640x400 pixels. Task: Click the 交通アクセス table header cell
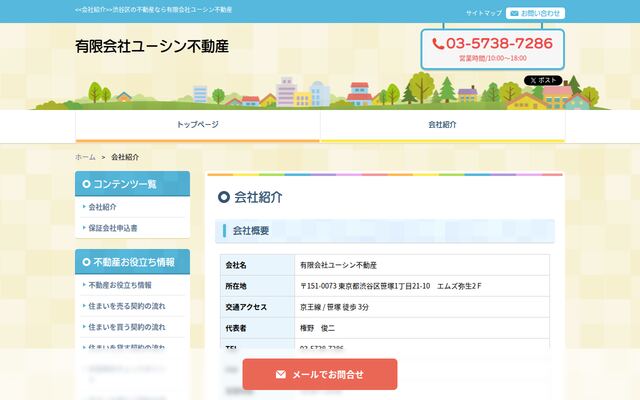(x=258, y=307)
